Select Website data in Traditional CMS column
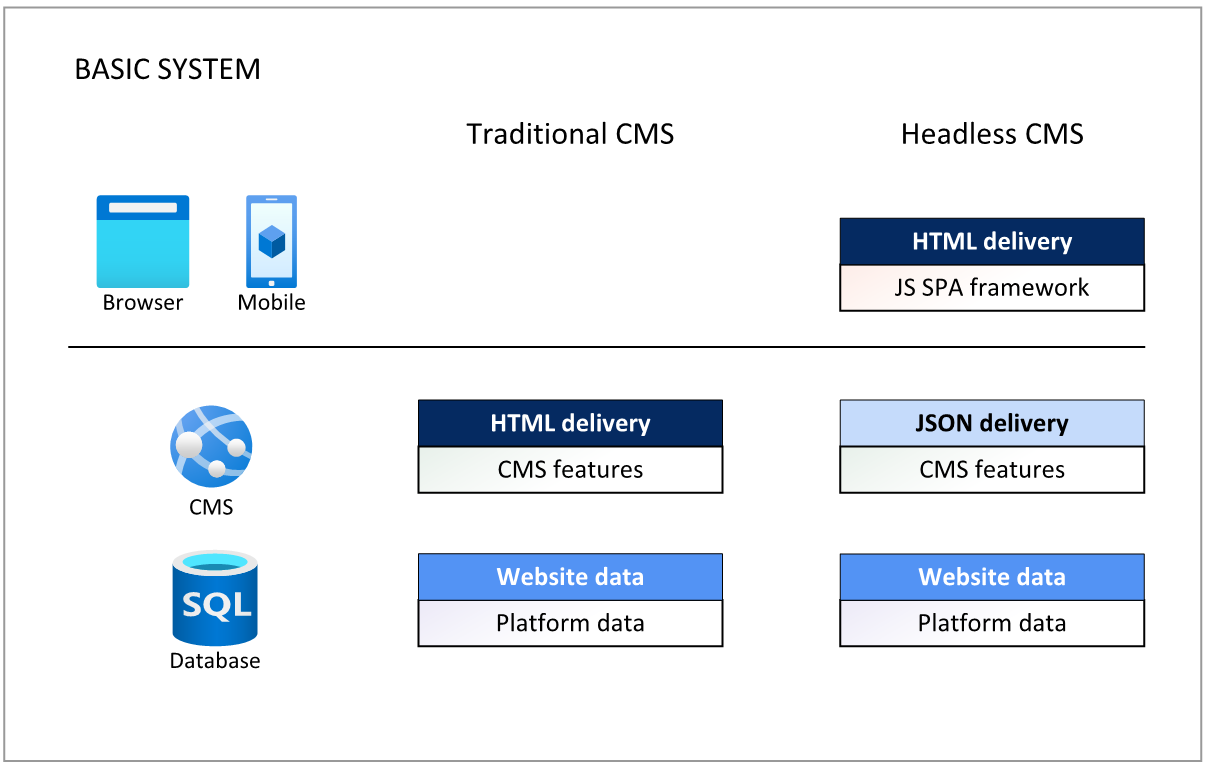This screenshot has width=1207, height=766. 570,577
